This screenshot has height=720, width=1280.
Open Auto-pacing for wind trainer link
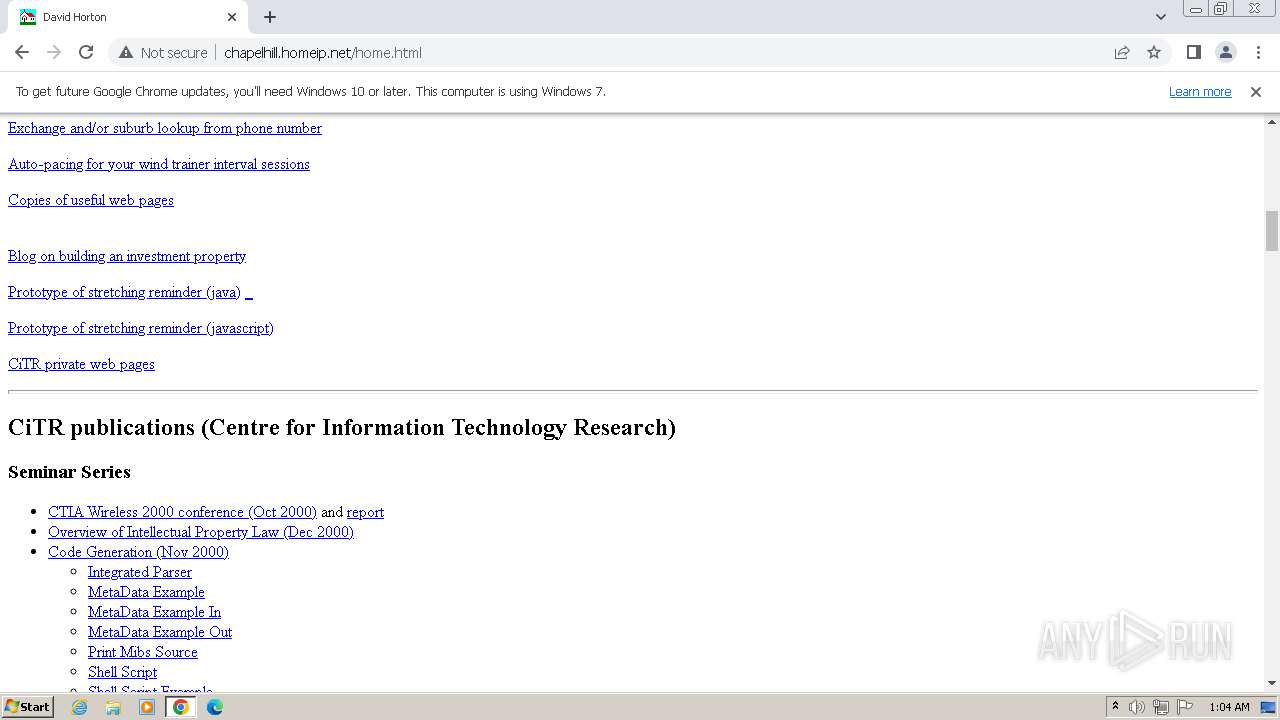[x=159, y=164]
